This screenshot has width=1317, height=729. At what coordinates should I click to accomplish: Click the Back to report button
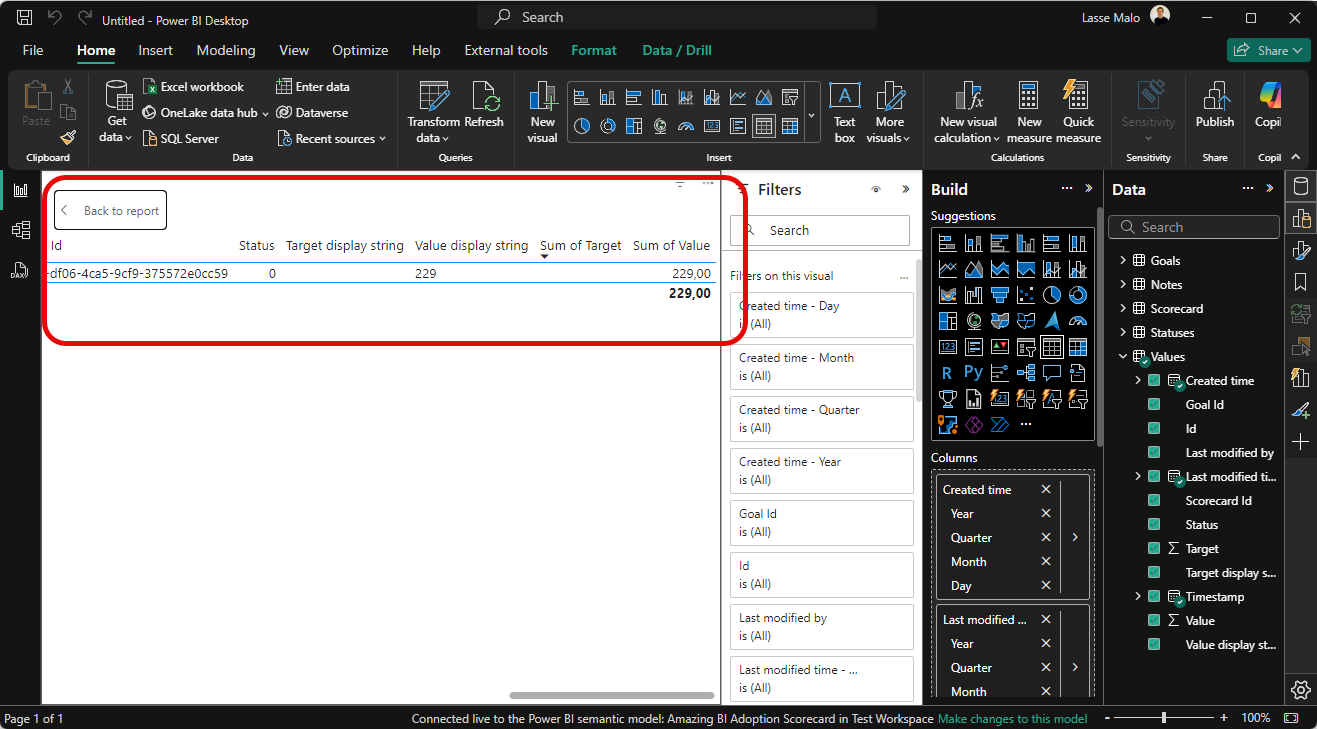(111, 211)
